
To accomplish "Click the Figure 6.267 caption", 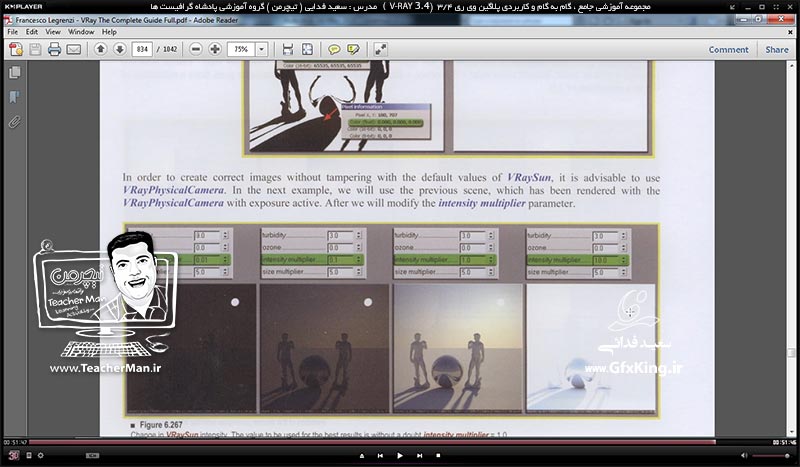I will [x=161, y=425].
